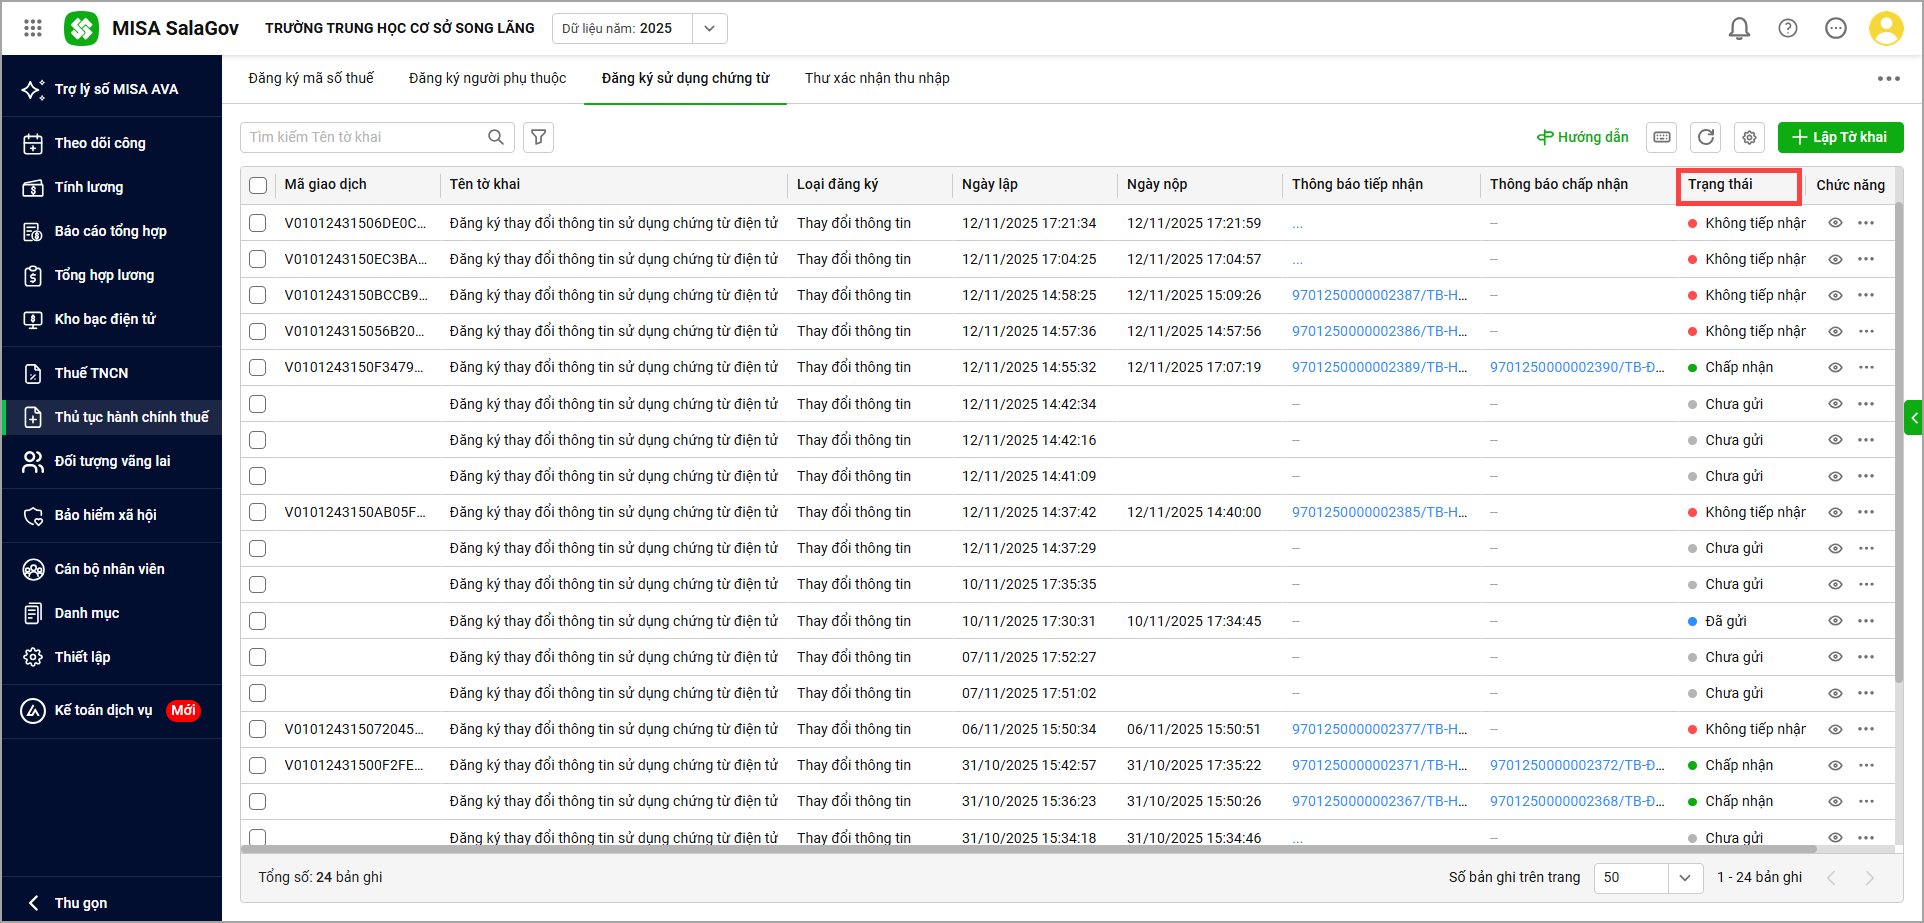The image size is (1924, 923).
Task: Switch to Đăng ký mã số thuế tab
Action: (x=311, y=78)
